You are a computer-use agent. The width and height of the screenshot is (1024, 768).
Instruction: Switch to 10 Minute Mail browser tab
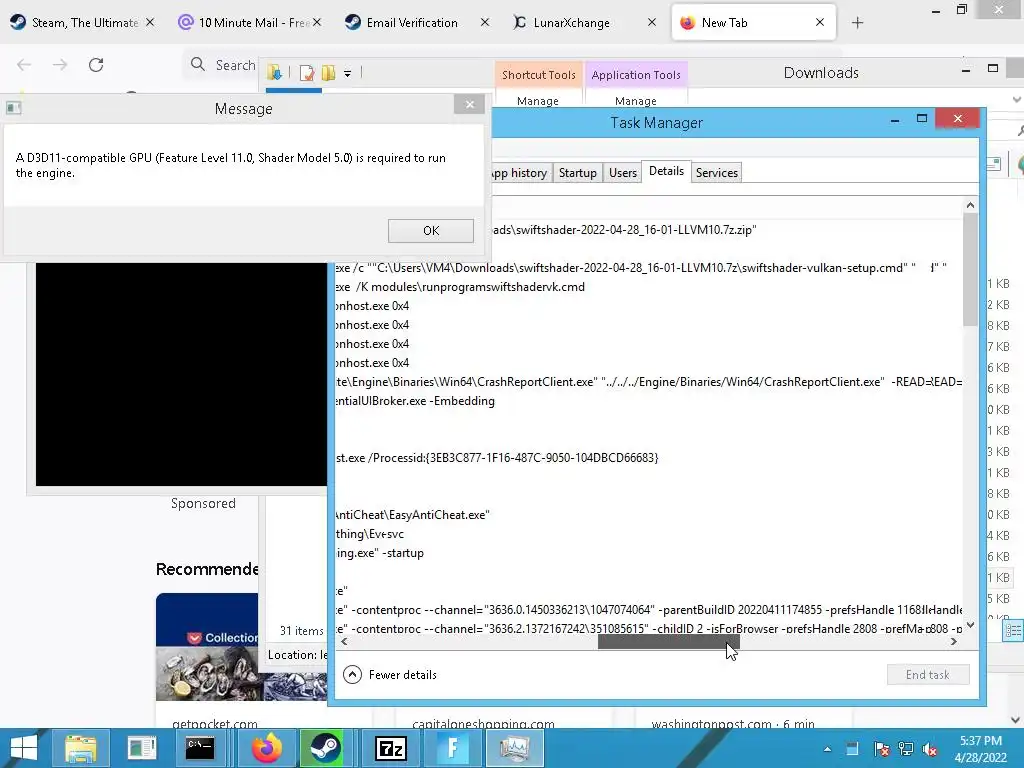coord(249,23)
